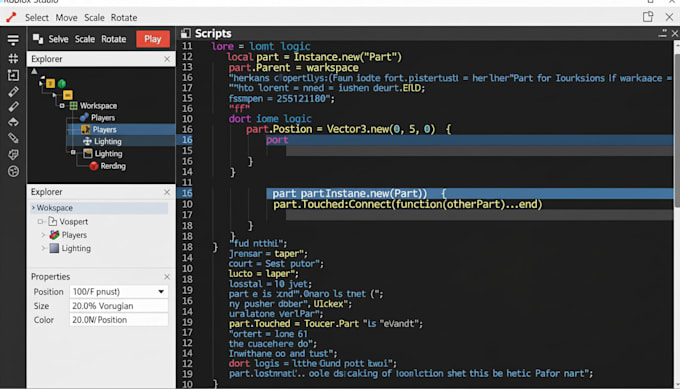
Task: Click the red brush icon beside Select
Action: (11, 17)
